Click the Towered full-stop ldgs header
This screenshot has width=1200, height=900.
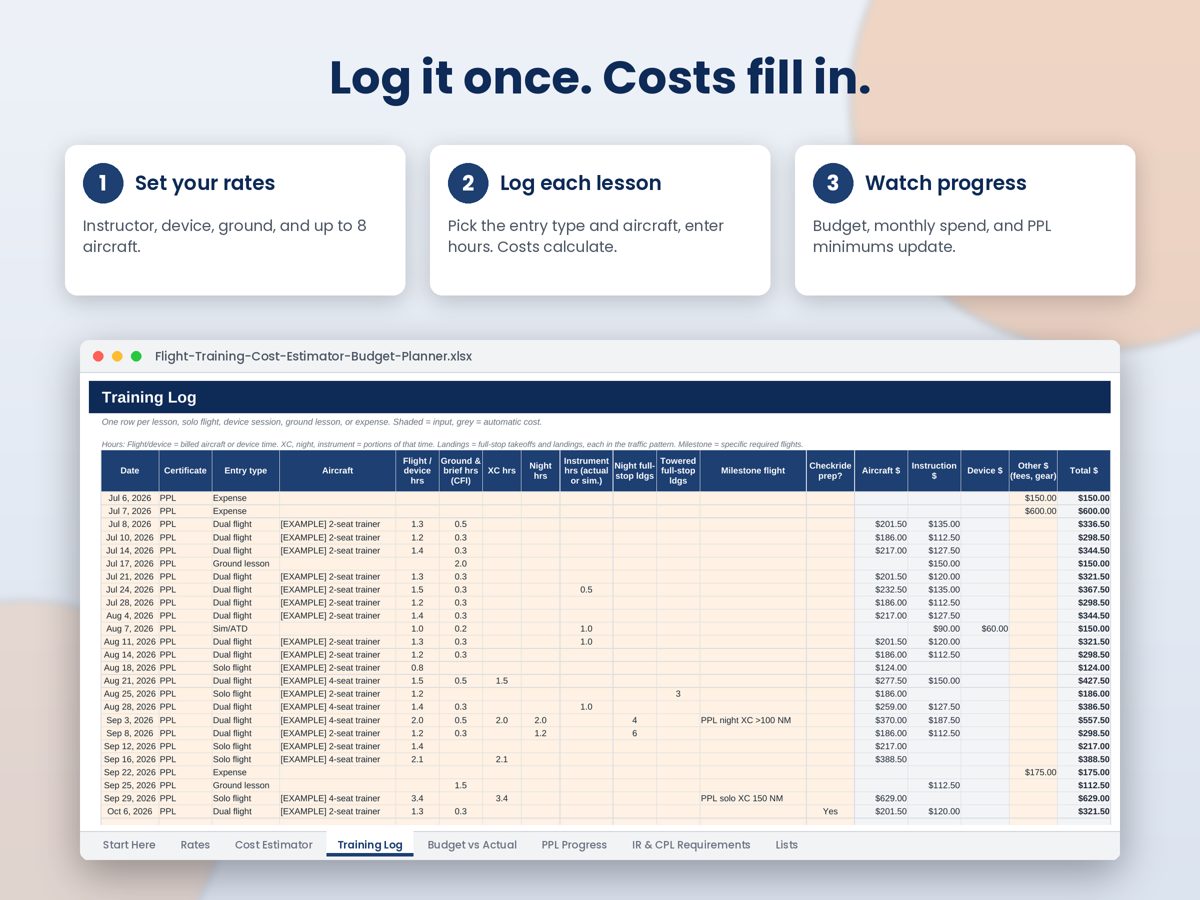(678, 471)
